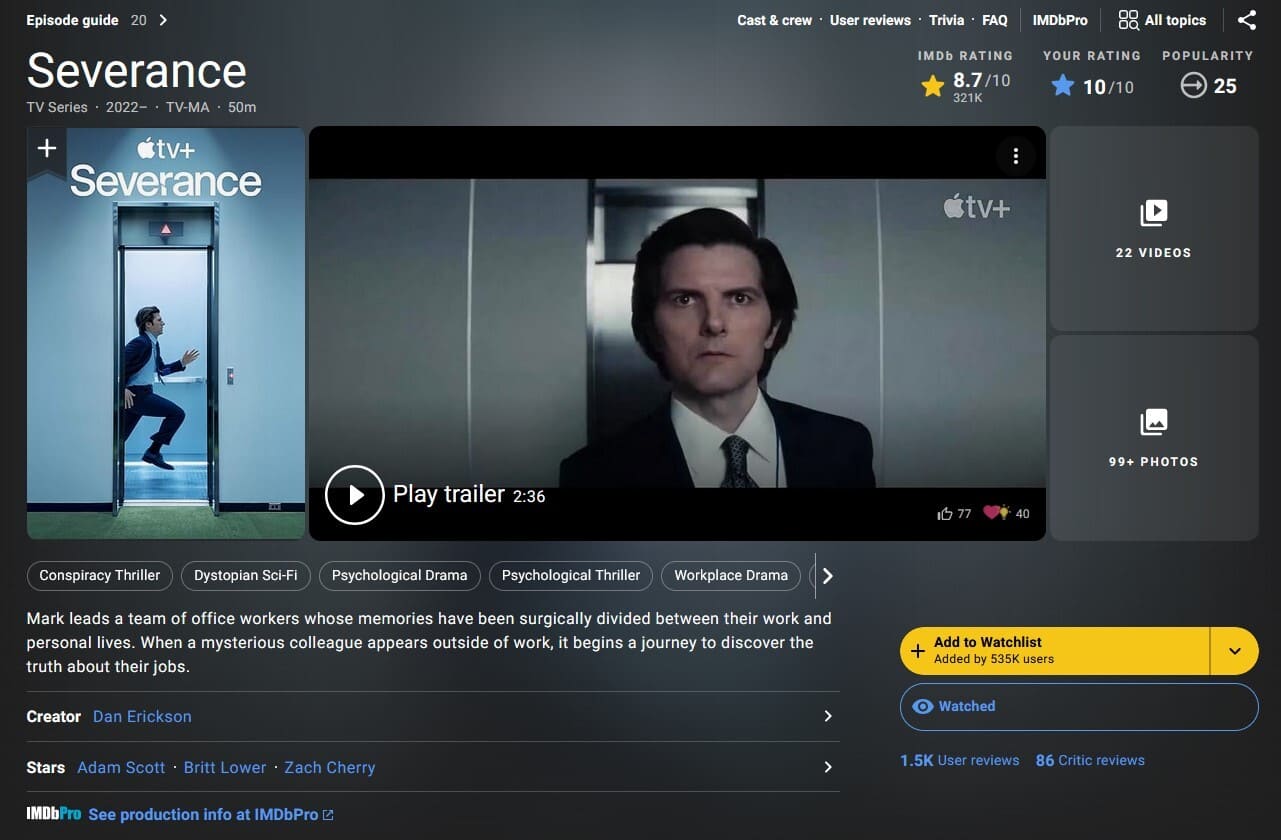Select the Dystopian Sci-Fi genre chip
Viewport: 1281px width, 840px height.
tap(246, 575)
